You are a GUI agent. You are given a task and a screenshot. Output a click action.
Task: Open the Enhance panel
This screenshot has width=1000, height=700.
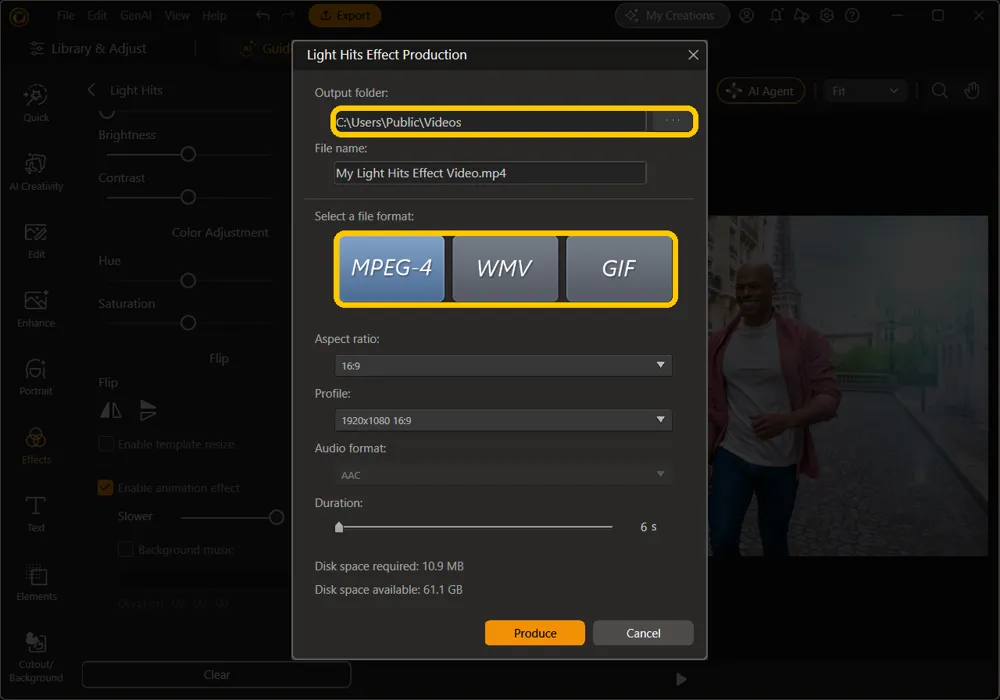36,309
